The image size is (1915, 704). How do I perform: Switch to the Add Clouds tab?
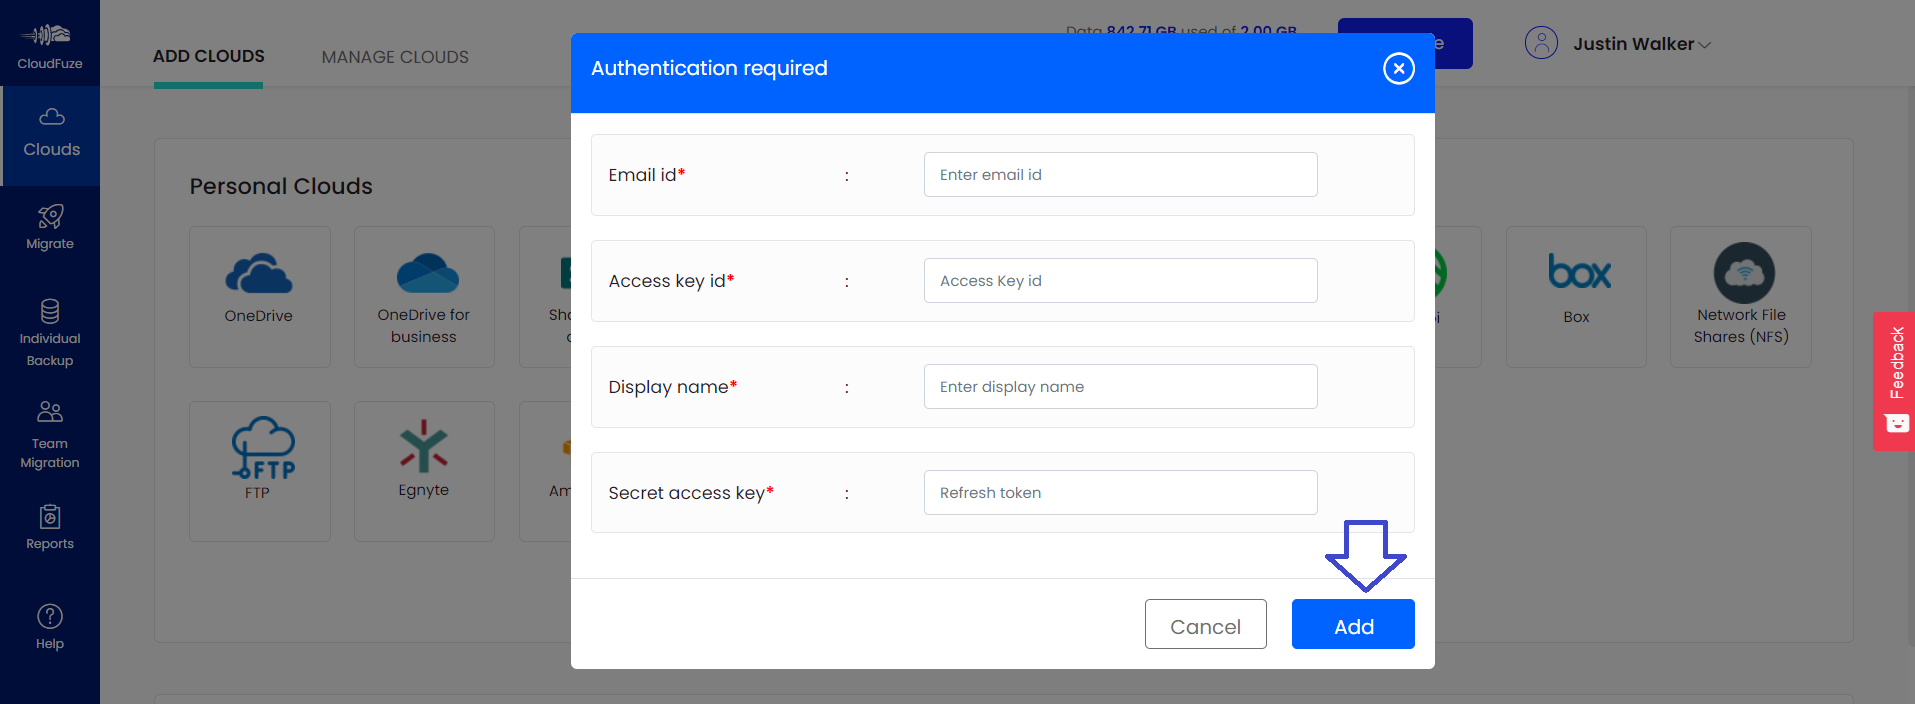[x=209, y=57]
